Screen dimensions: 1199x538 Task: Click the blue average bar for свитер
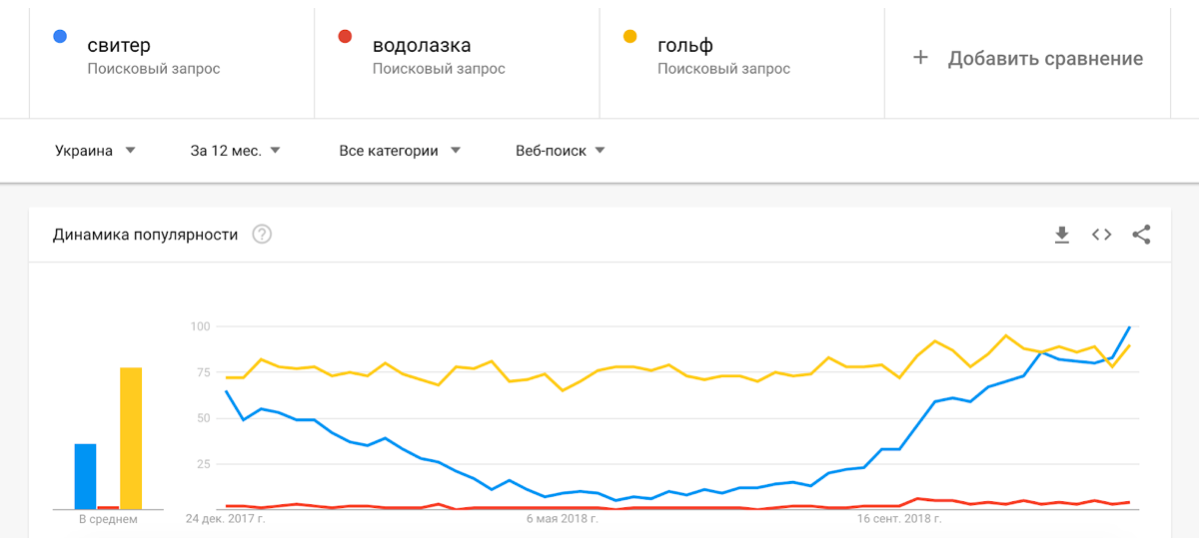pos(85,476)
